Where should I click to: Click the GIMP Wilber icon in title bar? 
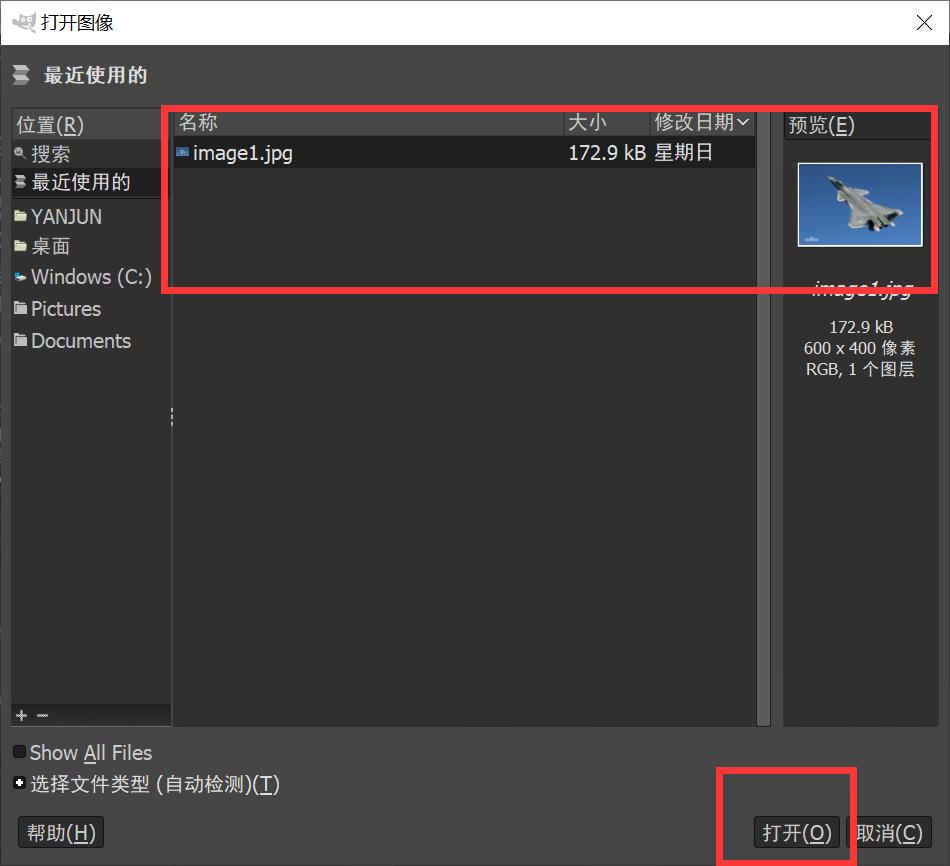[x=24, y=22]
